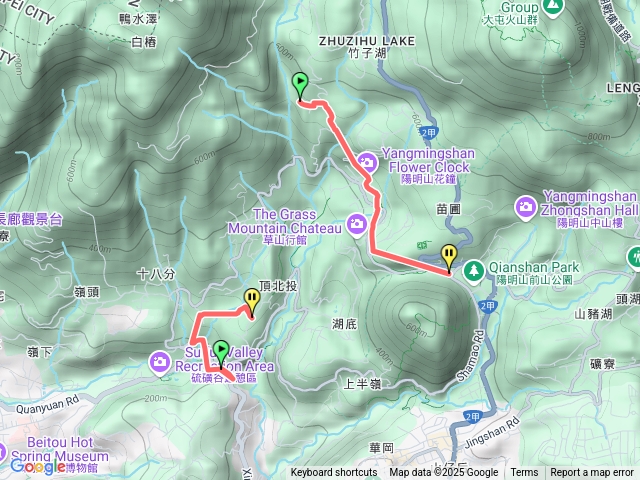
Task: Click the Sulfur Valley Recreation Area camera pin
Action: [160, 362]
